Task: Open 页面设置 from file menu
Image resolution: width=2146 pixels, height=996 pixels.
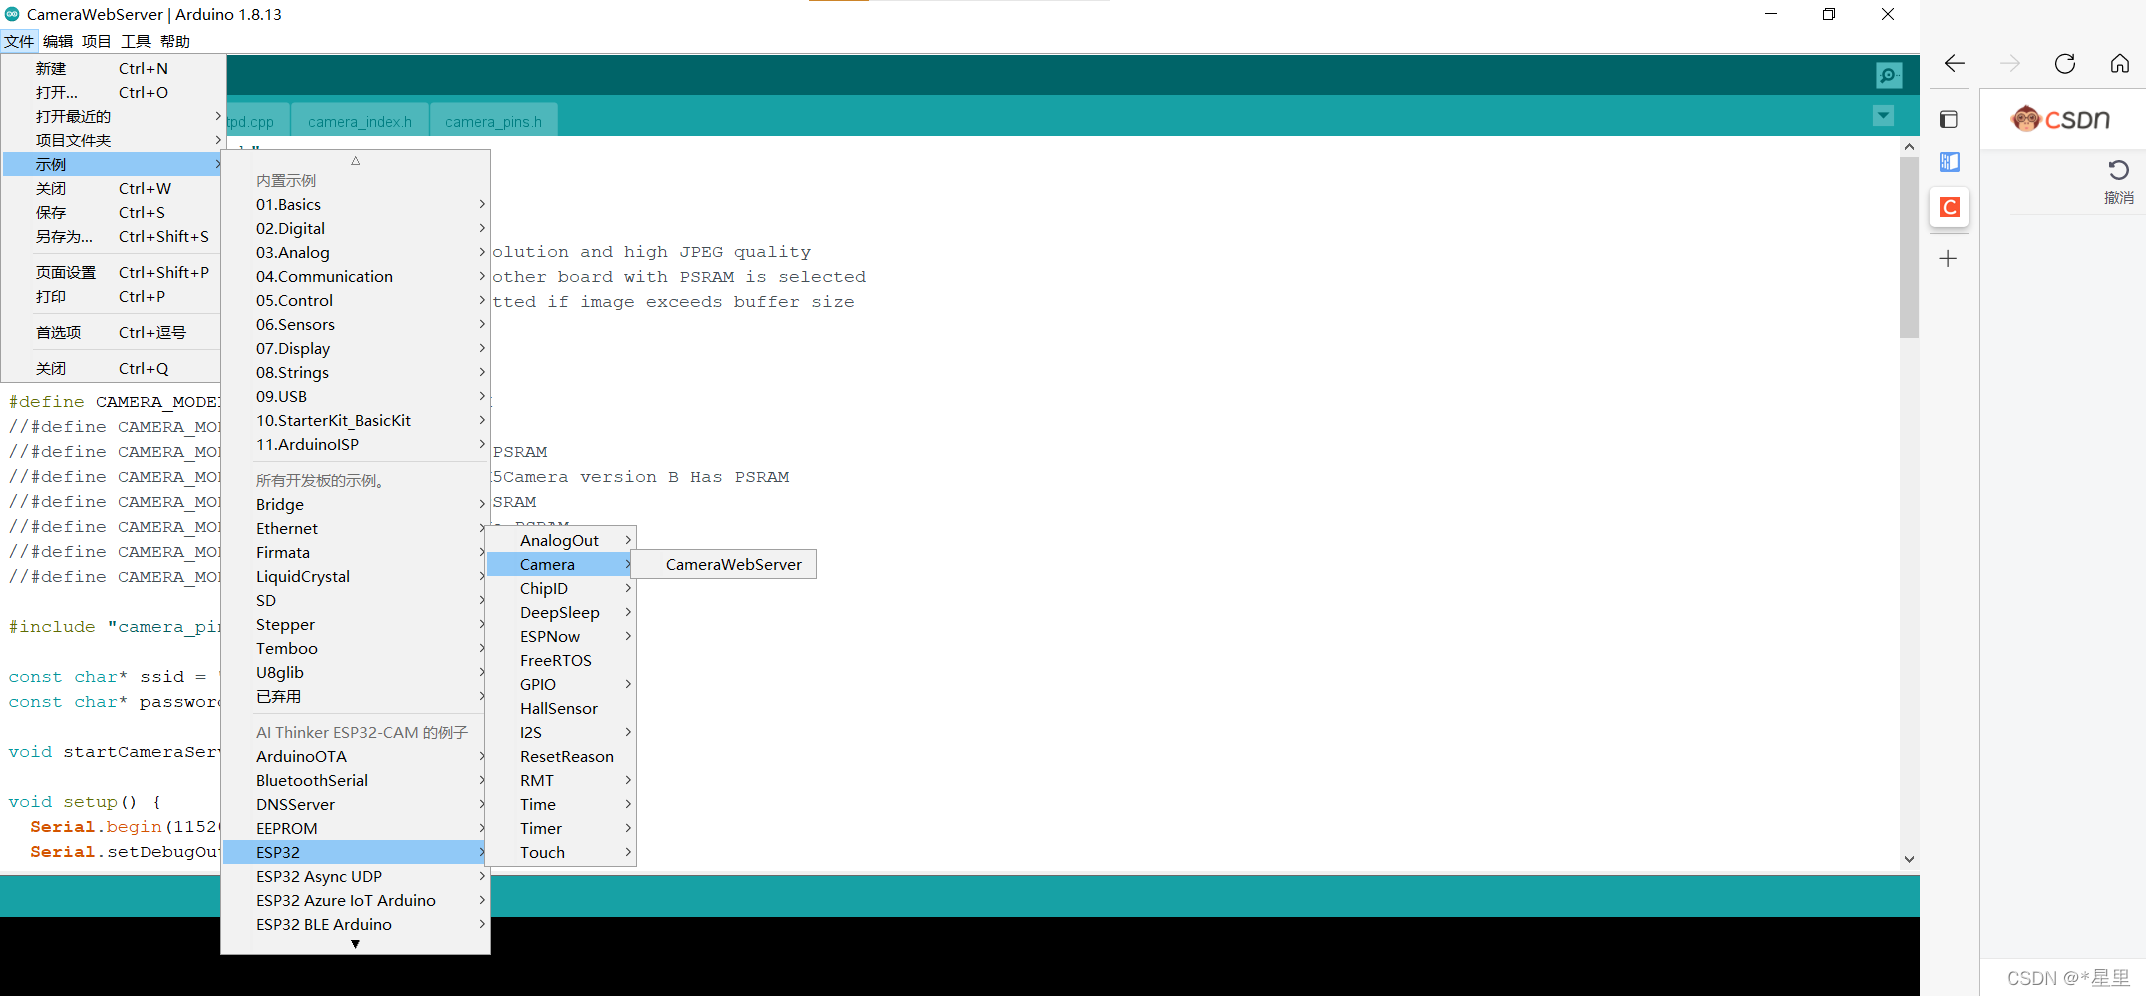Action: click(x=113, y=272)
